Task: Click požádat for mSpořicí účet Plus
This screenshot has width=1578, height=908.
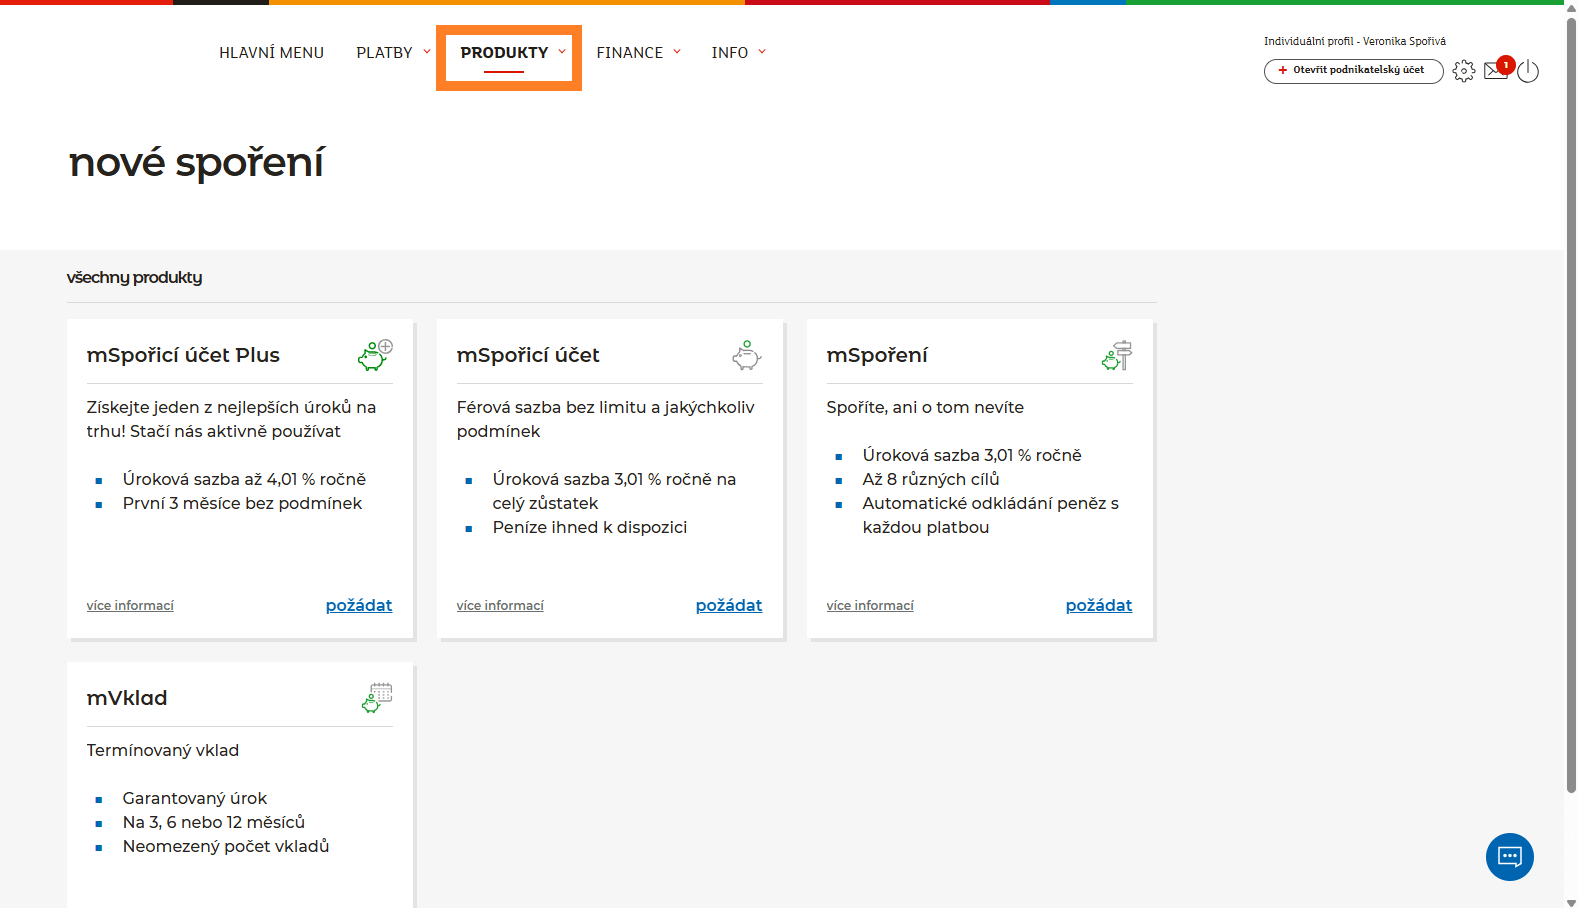Action: tap(359, 605)
